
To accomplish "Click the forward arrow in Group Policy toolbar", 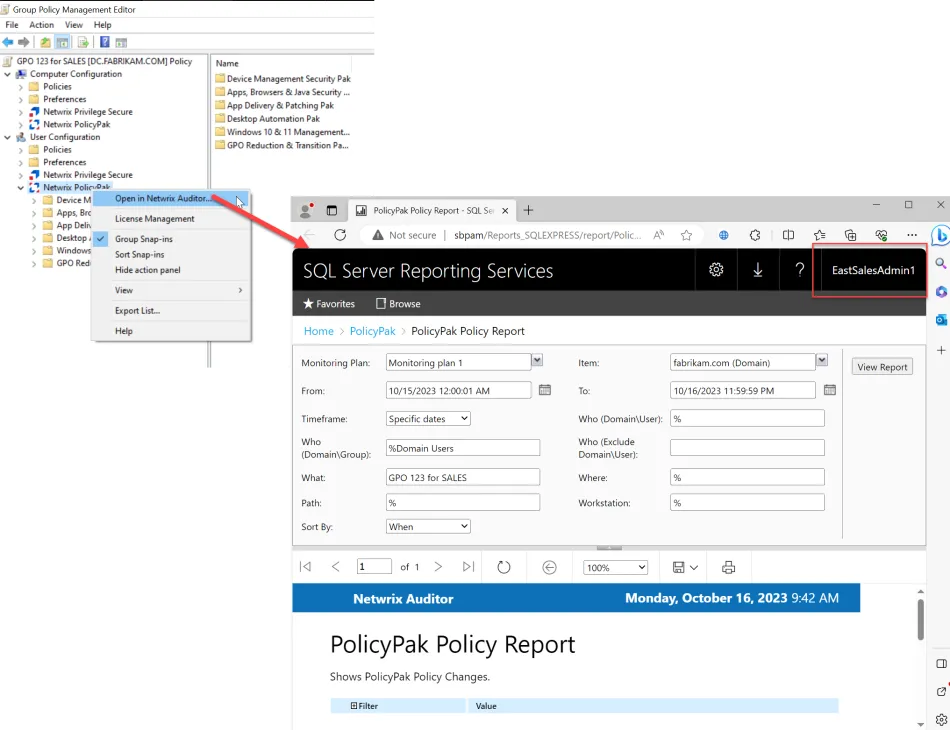I will tap(24, 42).
